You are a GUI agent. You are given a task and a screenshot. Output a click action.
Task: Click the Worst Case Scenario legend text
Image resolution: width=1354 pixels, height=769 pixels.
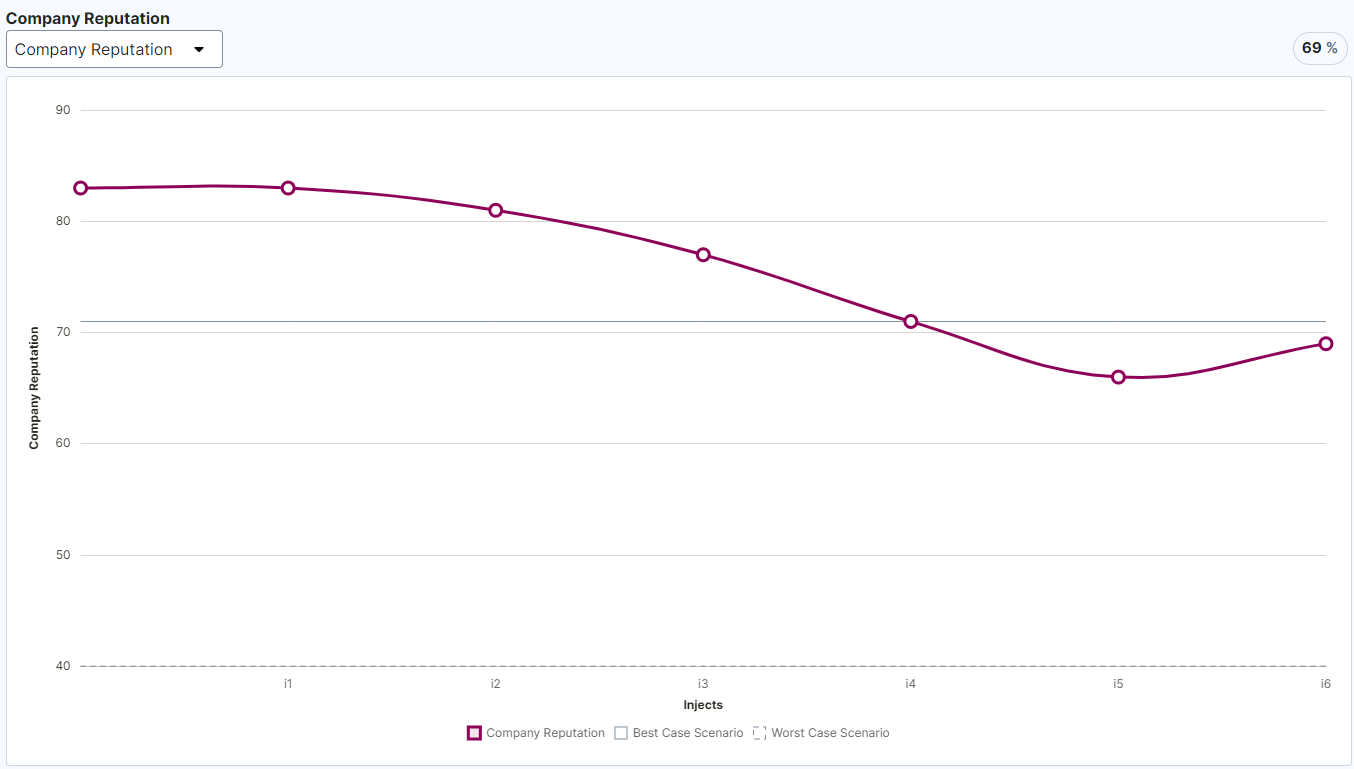click(830, 733)
